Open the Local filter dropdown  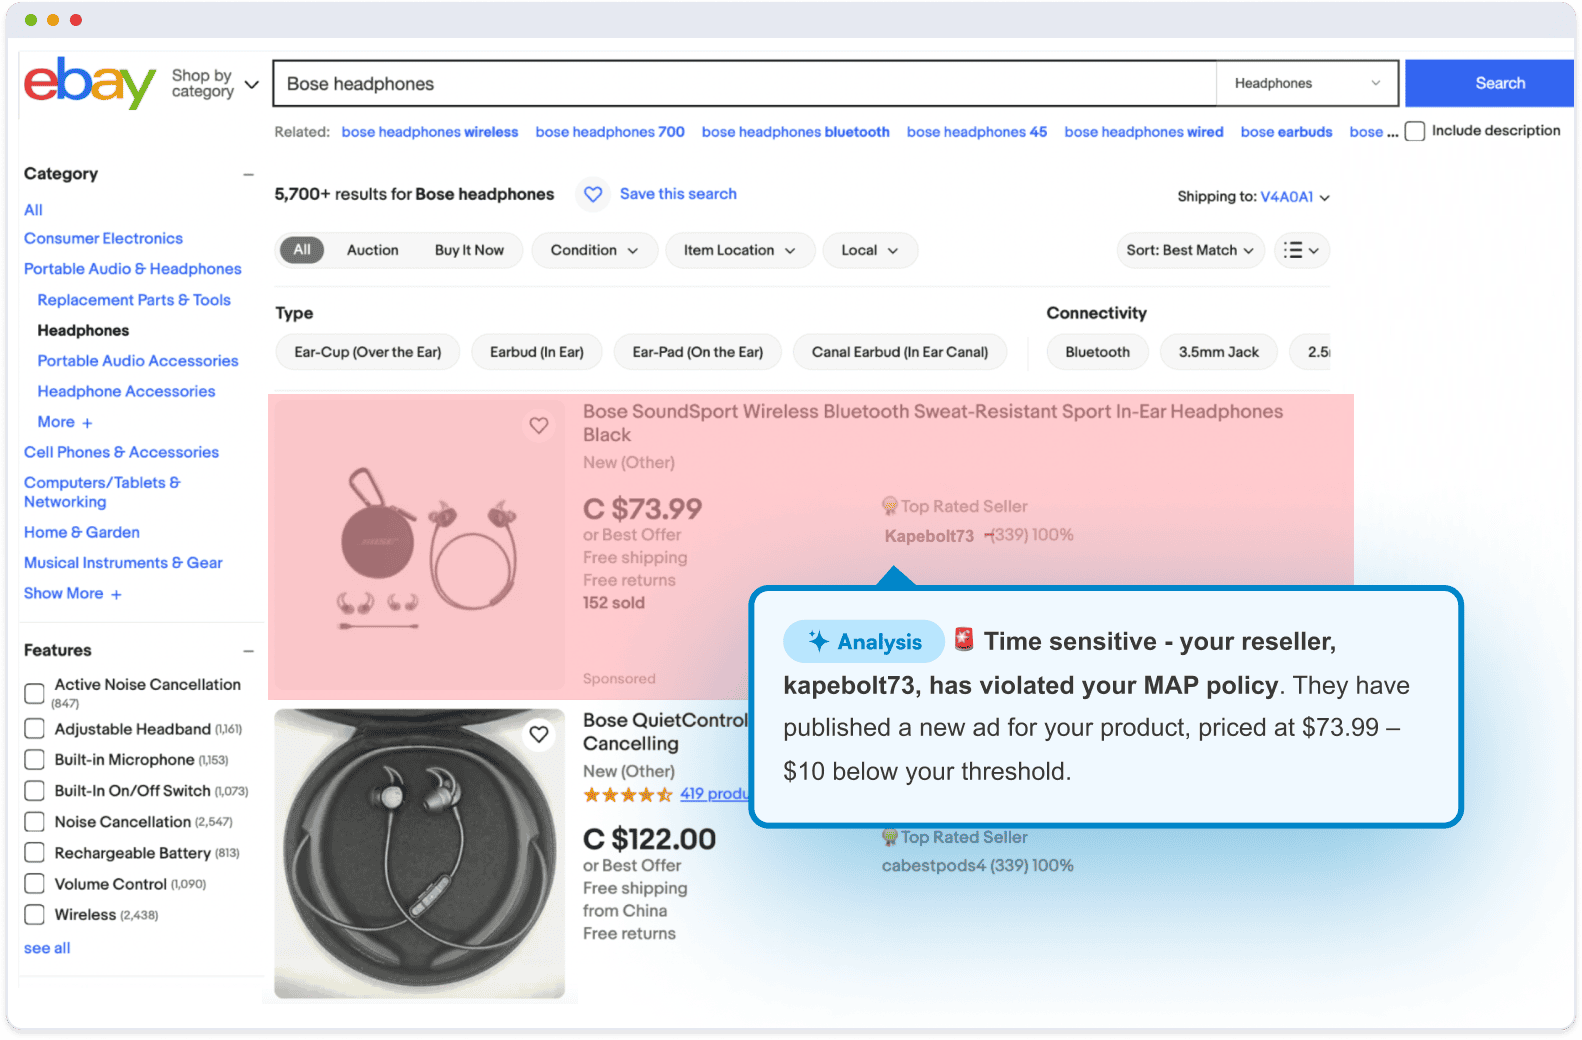coord(869,250)
